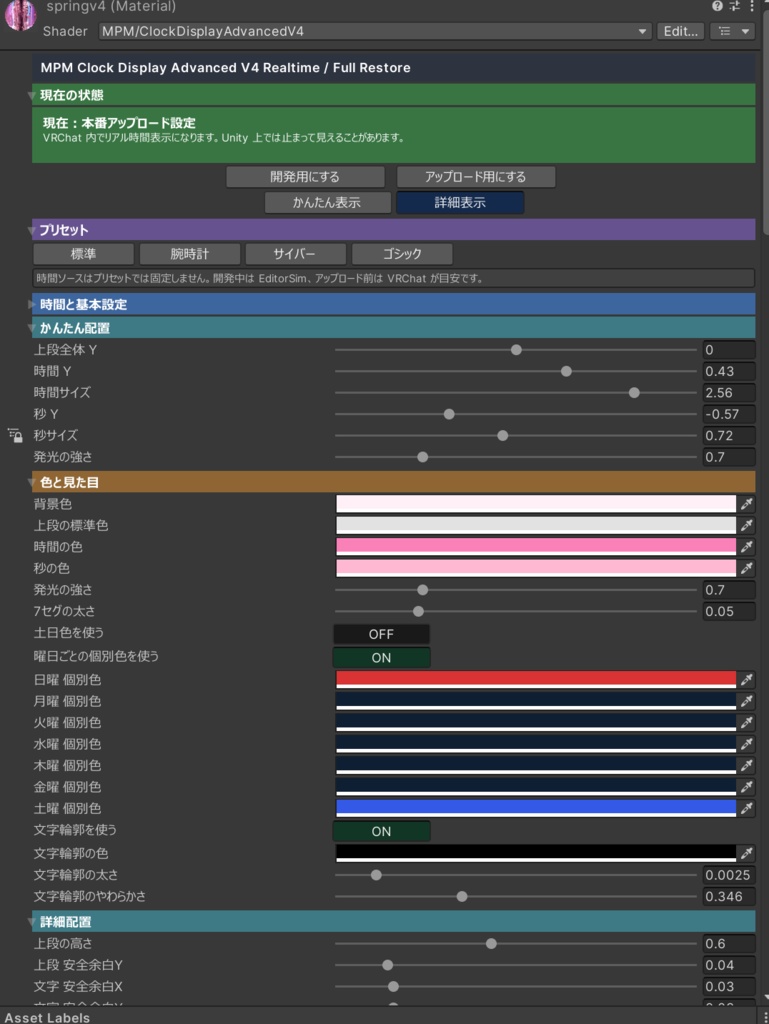Pick 木曜 個別色 with the eyedropper icon
Screen dimensions: 769x1024
(747, 765)
